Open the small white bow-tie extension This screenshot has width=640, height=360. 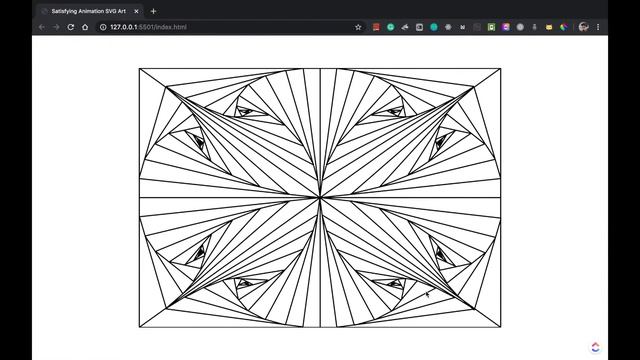(462, 27)
